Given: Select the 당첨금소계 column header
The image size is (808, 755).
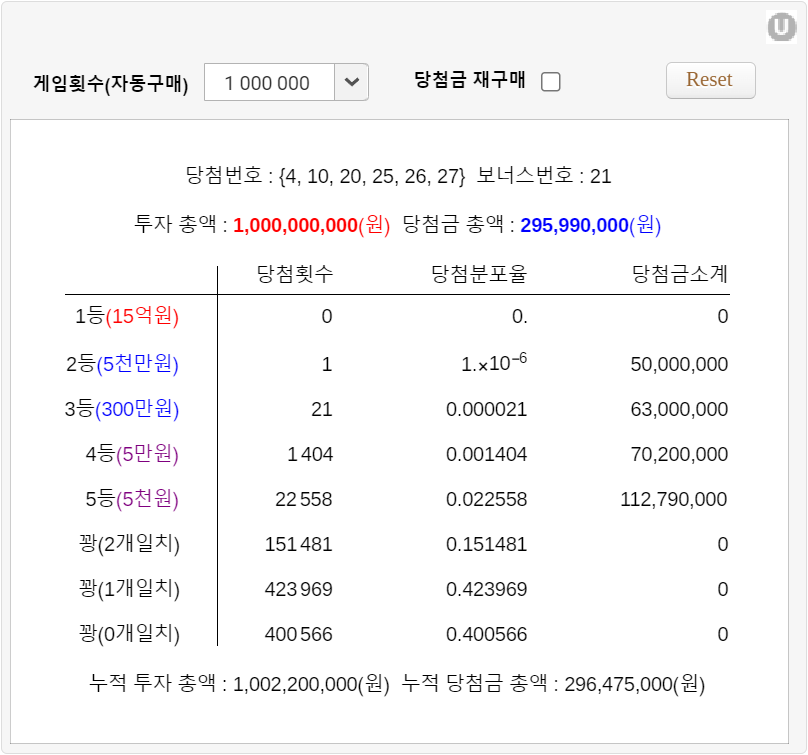Looking at the screenshot, I should [680, 274].
